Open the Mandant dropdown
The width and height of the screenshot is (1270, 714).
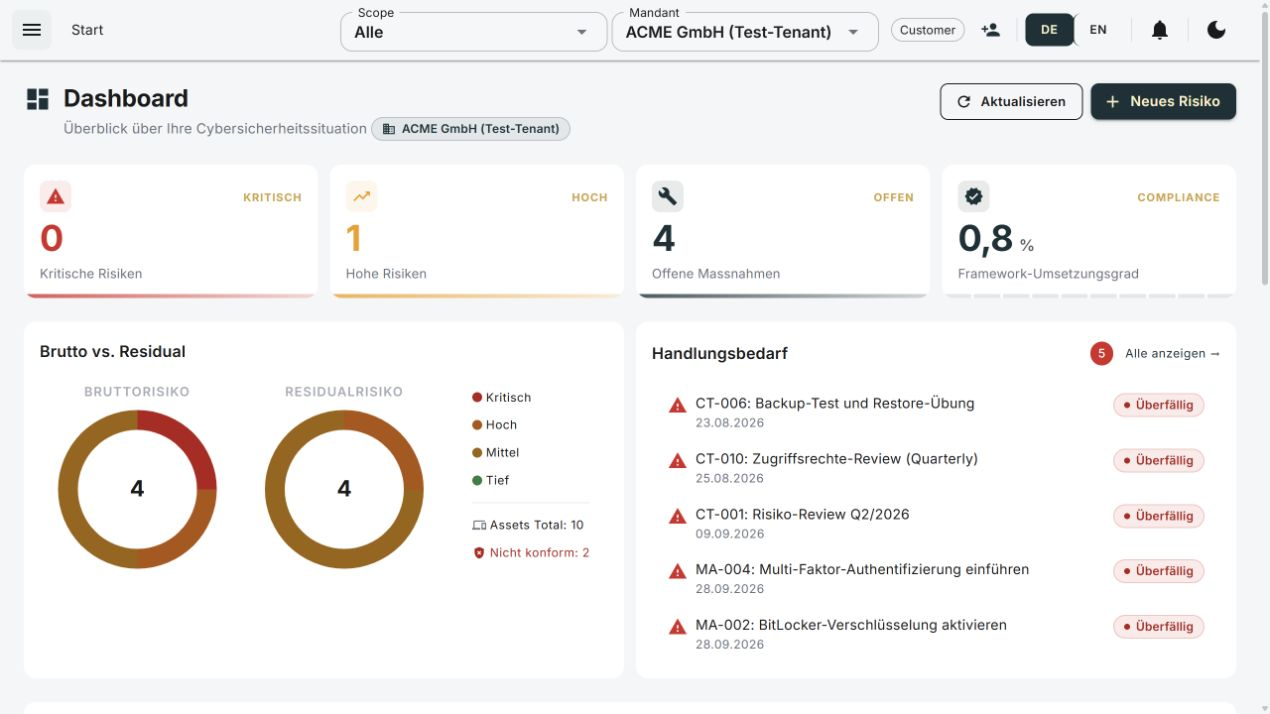tap(745, 32)
